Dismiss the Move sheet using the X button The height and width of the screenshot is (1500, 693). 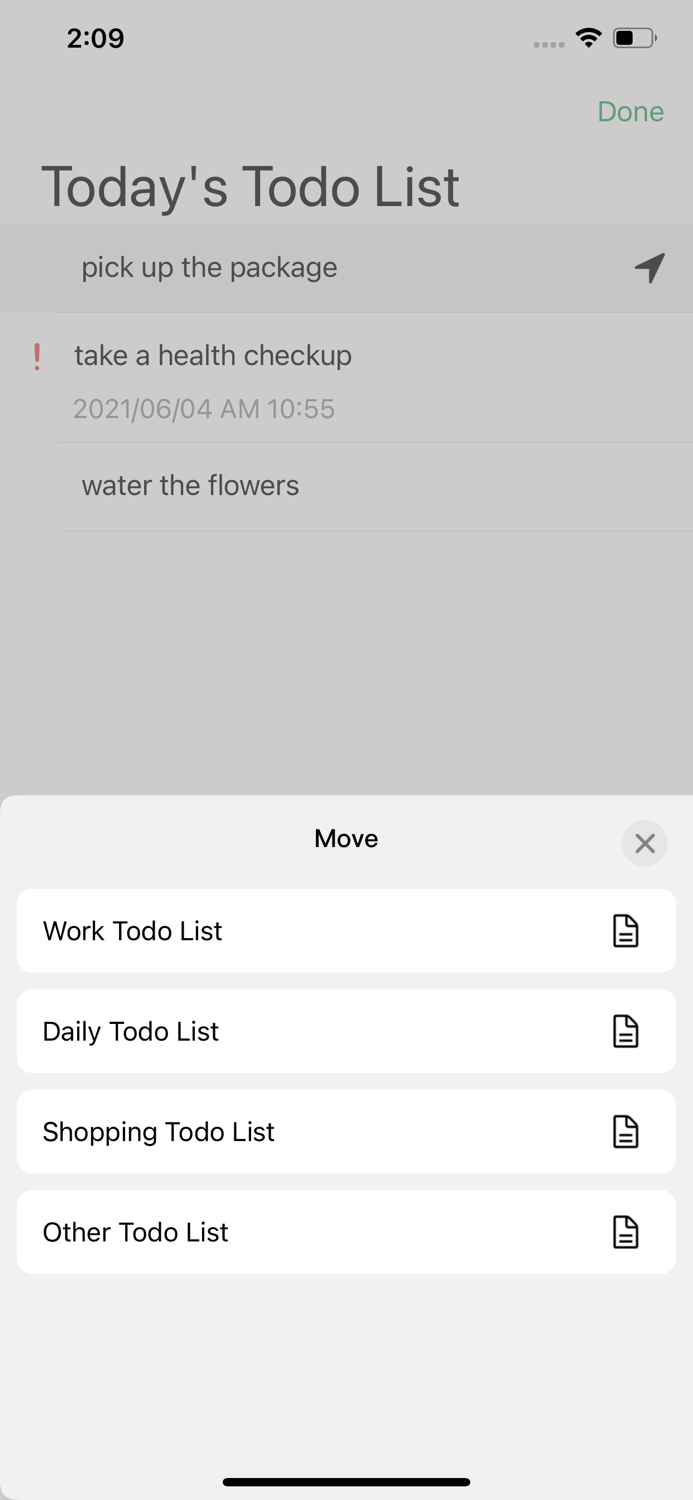pos(644,843)
